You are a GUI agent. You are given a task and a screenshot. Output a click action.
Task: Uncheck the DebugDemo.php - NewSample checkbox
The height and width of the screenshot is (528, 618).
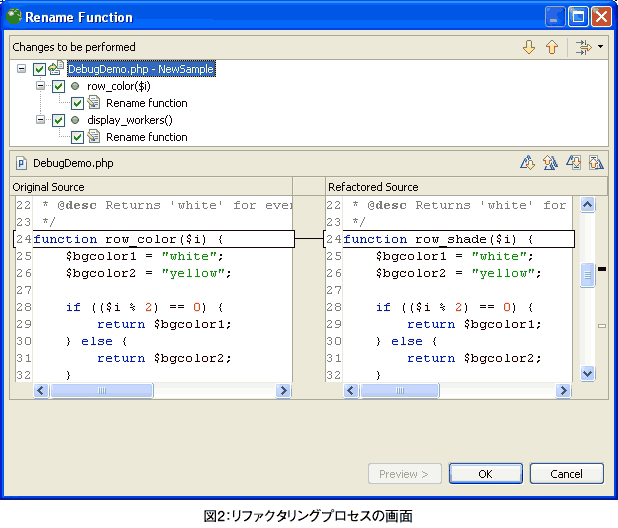pos(39,69)
